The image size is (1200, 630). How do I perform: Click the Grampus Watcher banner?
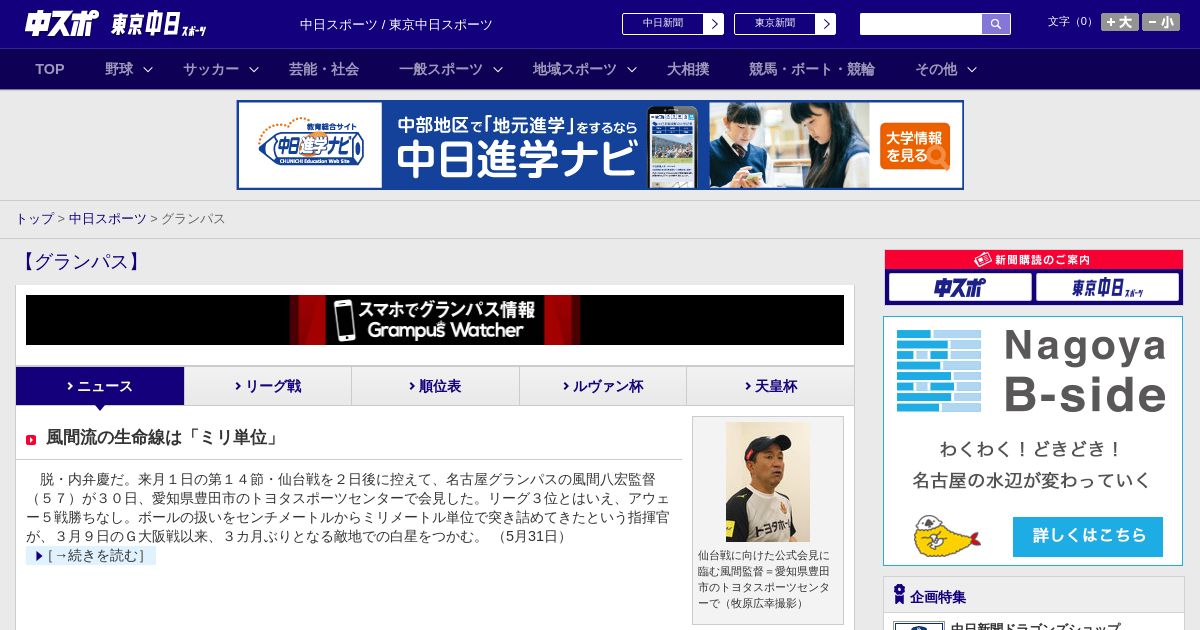(x=435, y=320)
